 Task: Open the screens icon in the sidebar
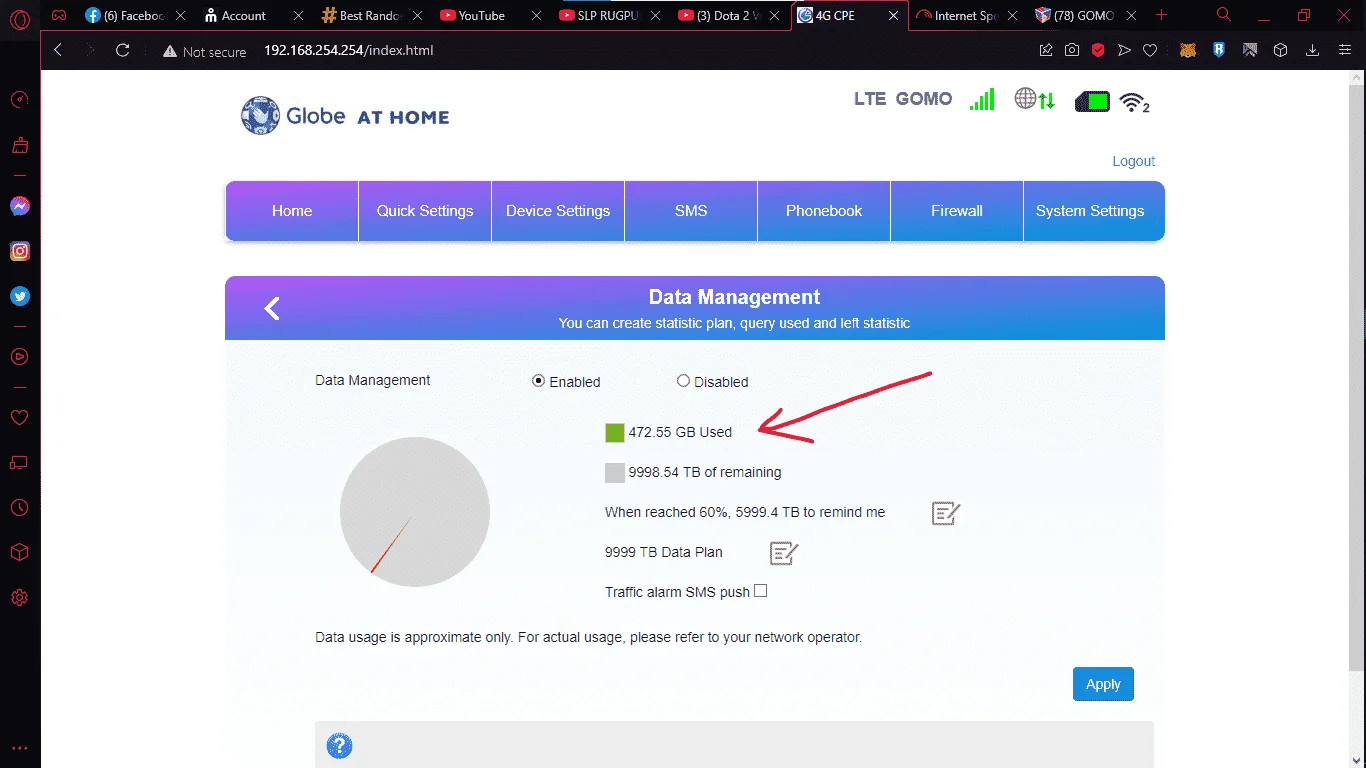click(19, 463)
